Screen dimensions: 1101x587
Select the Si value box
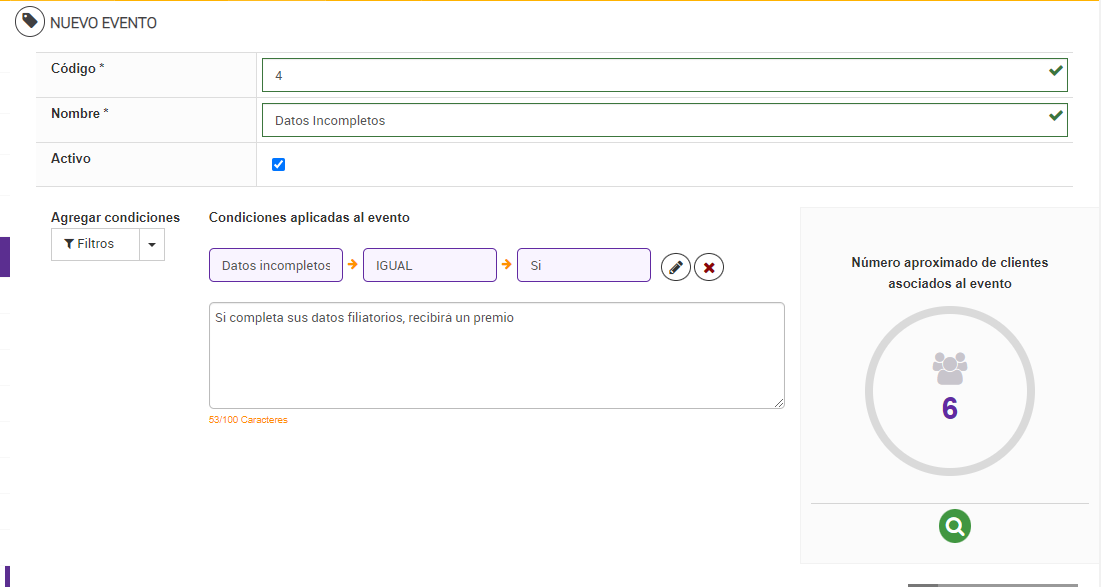click(x=583, y=265)
